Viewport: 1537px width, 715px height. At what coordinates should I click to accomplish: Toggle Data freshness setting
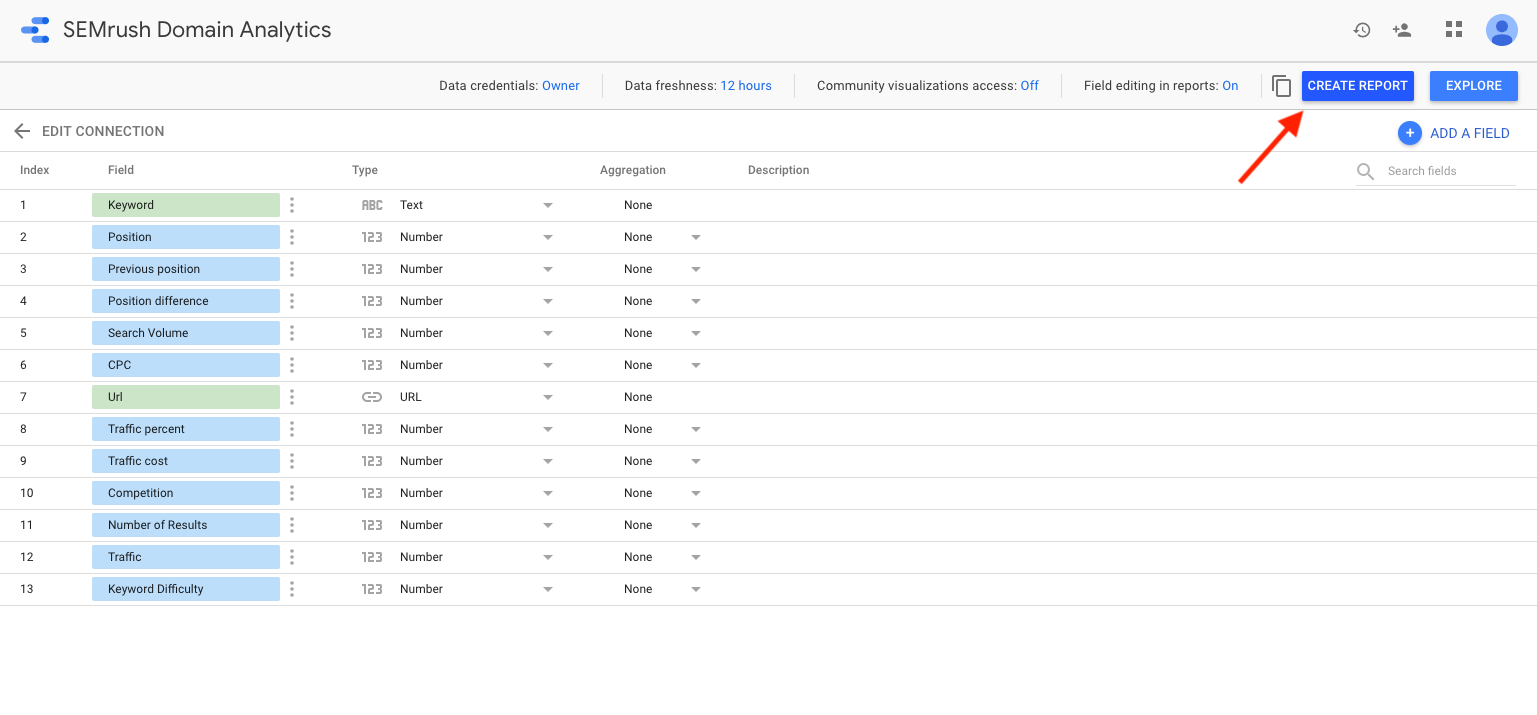pyautogui.click(x=746, y=85)
